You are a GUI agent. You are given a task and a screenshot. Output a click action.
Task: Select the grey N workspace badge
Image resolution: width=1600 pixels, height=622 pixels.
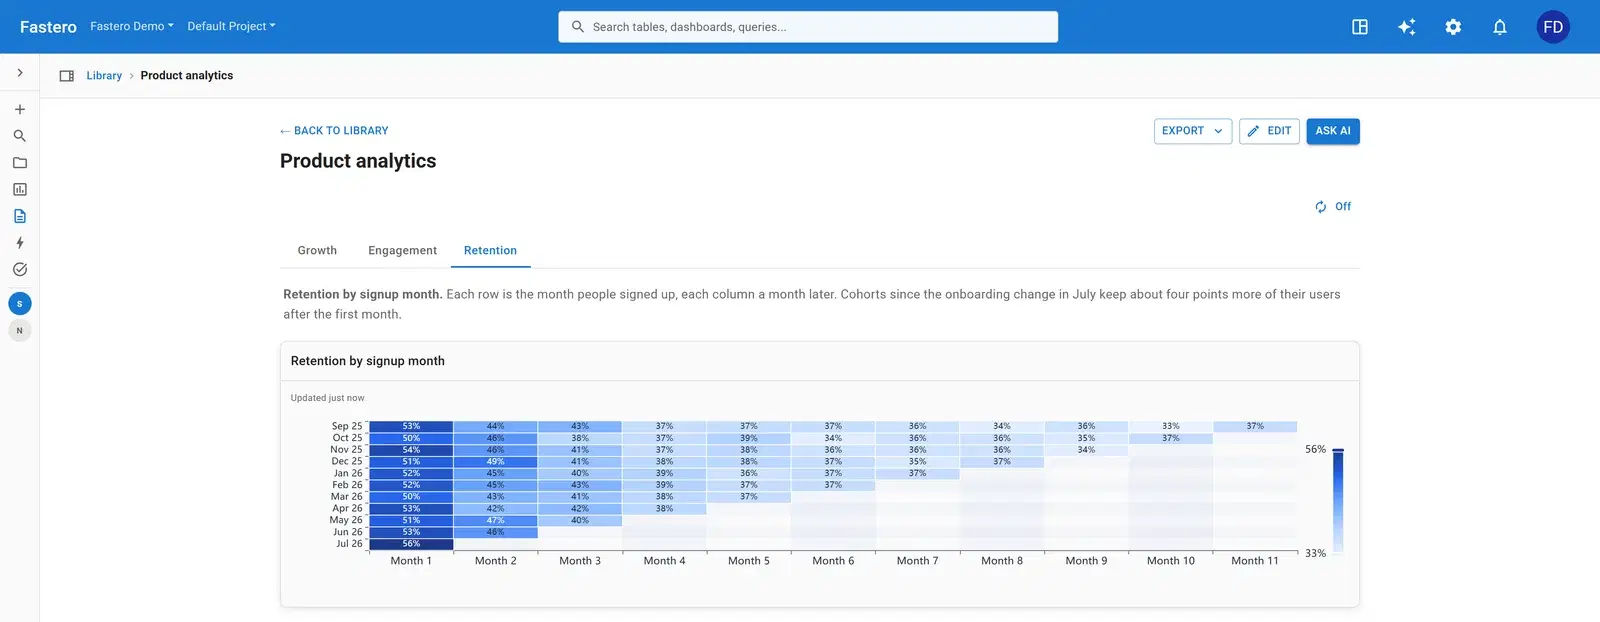20,331
